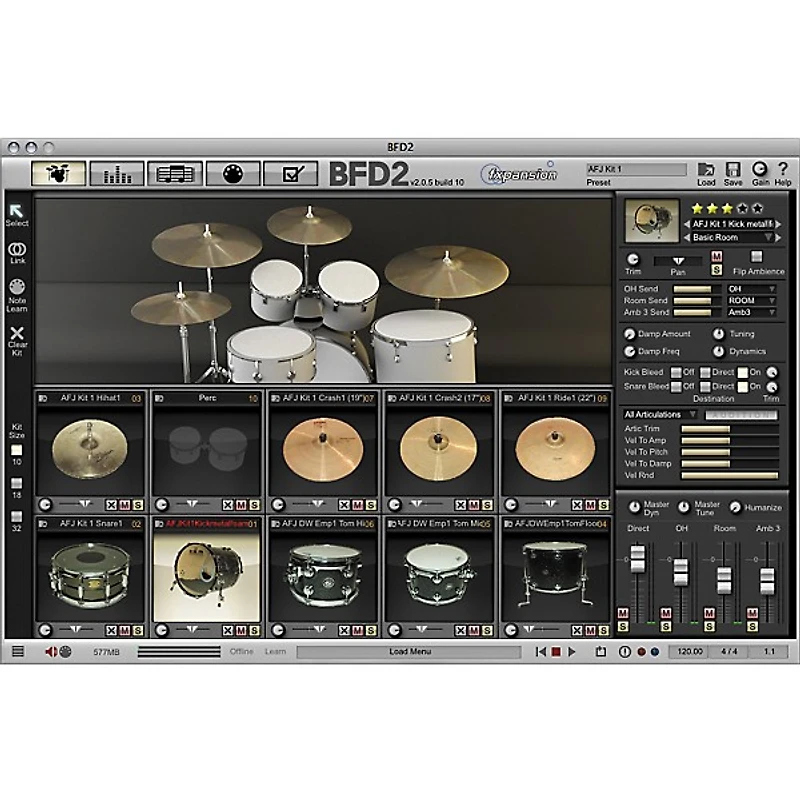Select the Hihat1 cymbal thumbnail
The image size is (800, 800).
(90, 450)
